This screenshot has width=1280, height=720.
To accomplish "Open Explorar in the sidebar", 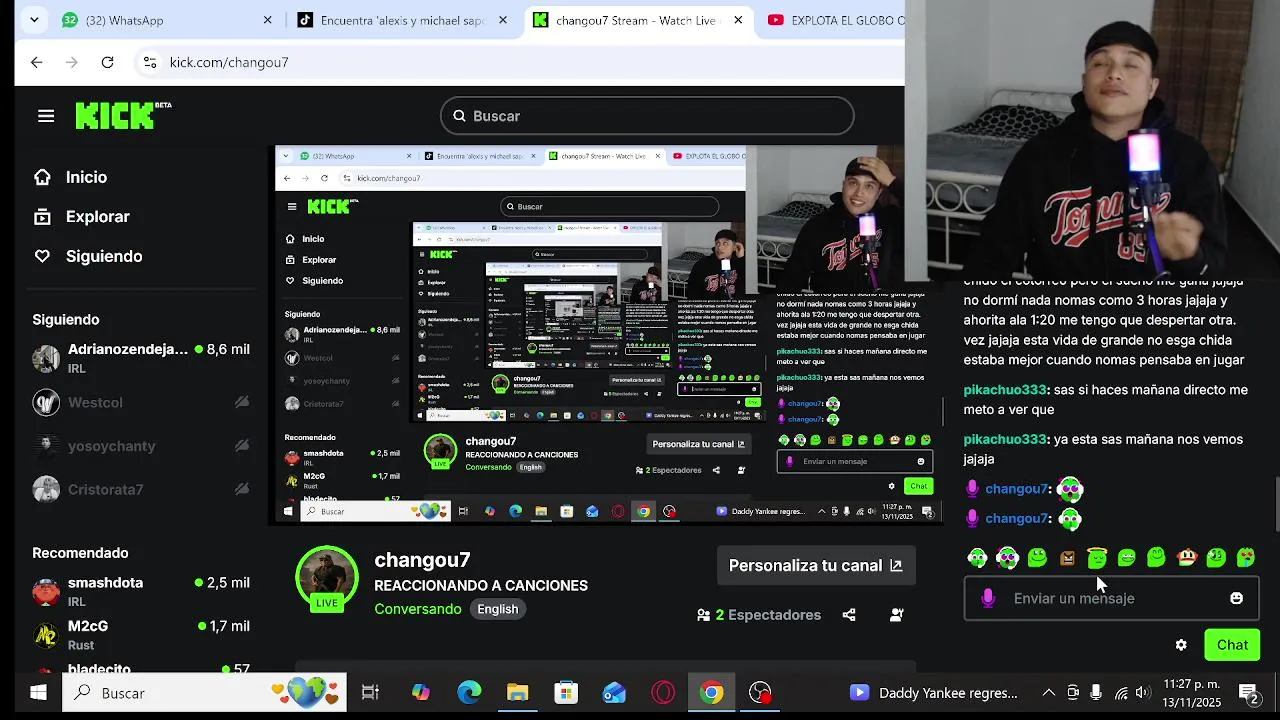I will tap(81, 216).
